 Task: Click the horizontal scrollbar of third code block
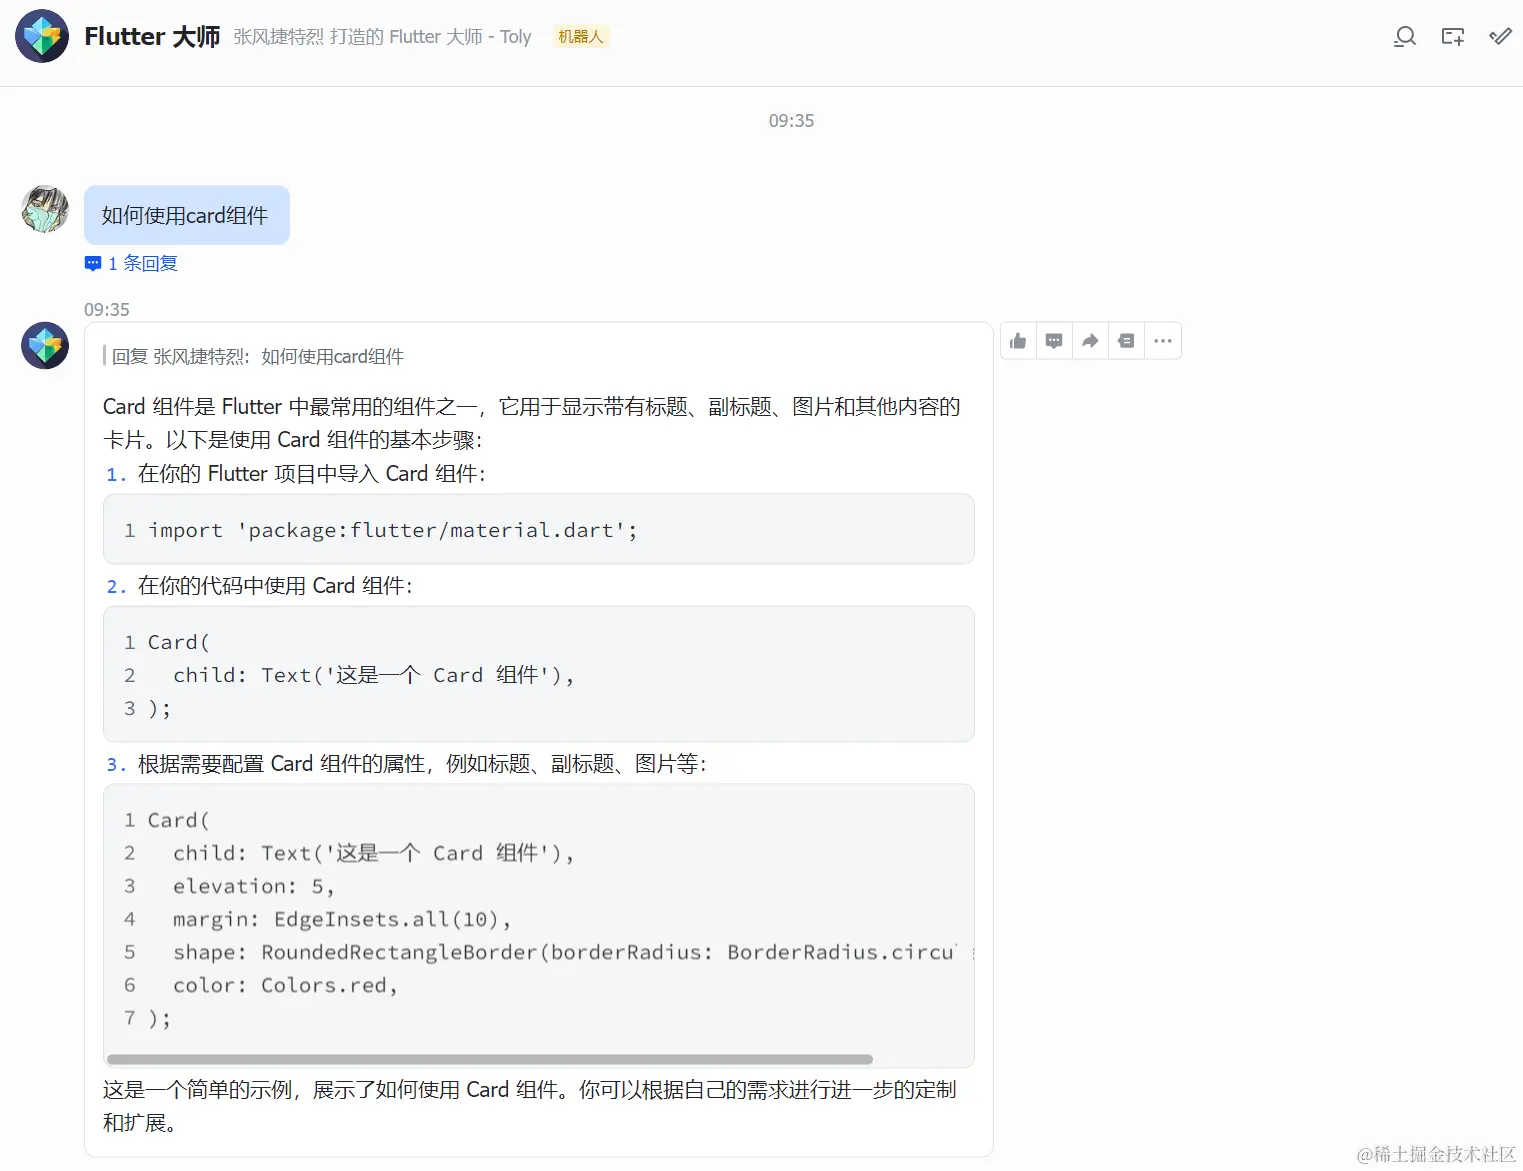pyautogui.click(x=490, y=1059)
